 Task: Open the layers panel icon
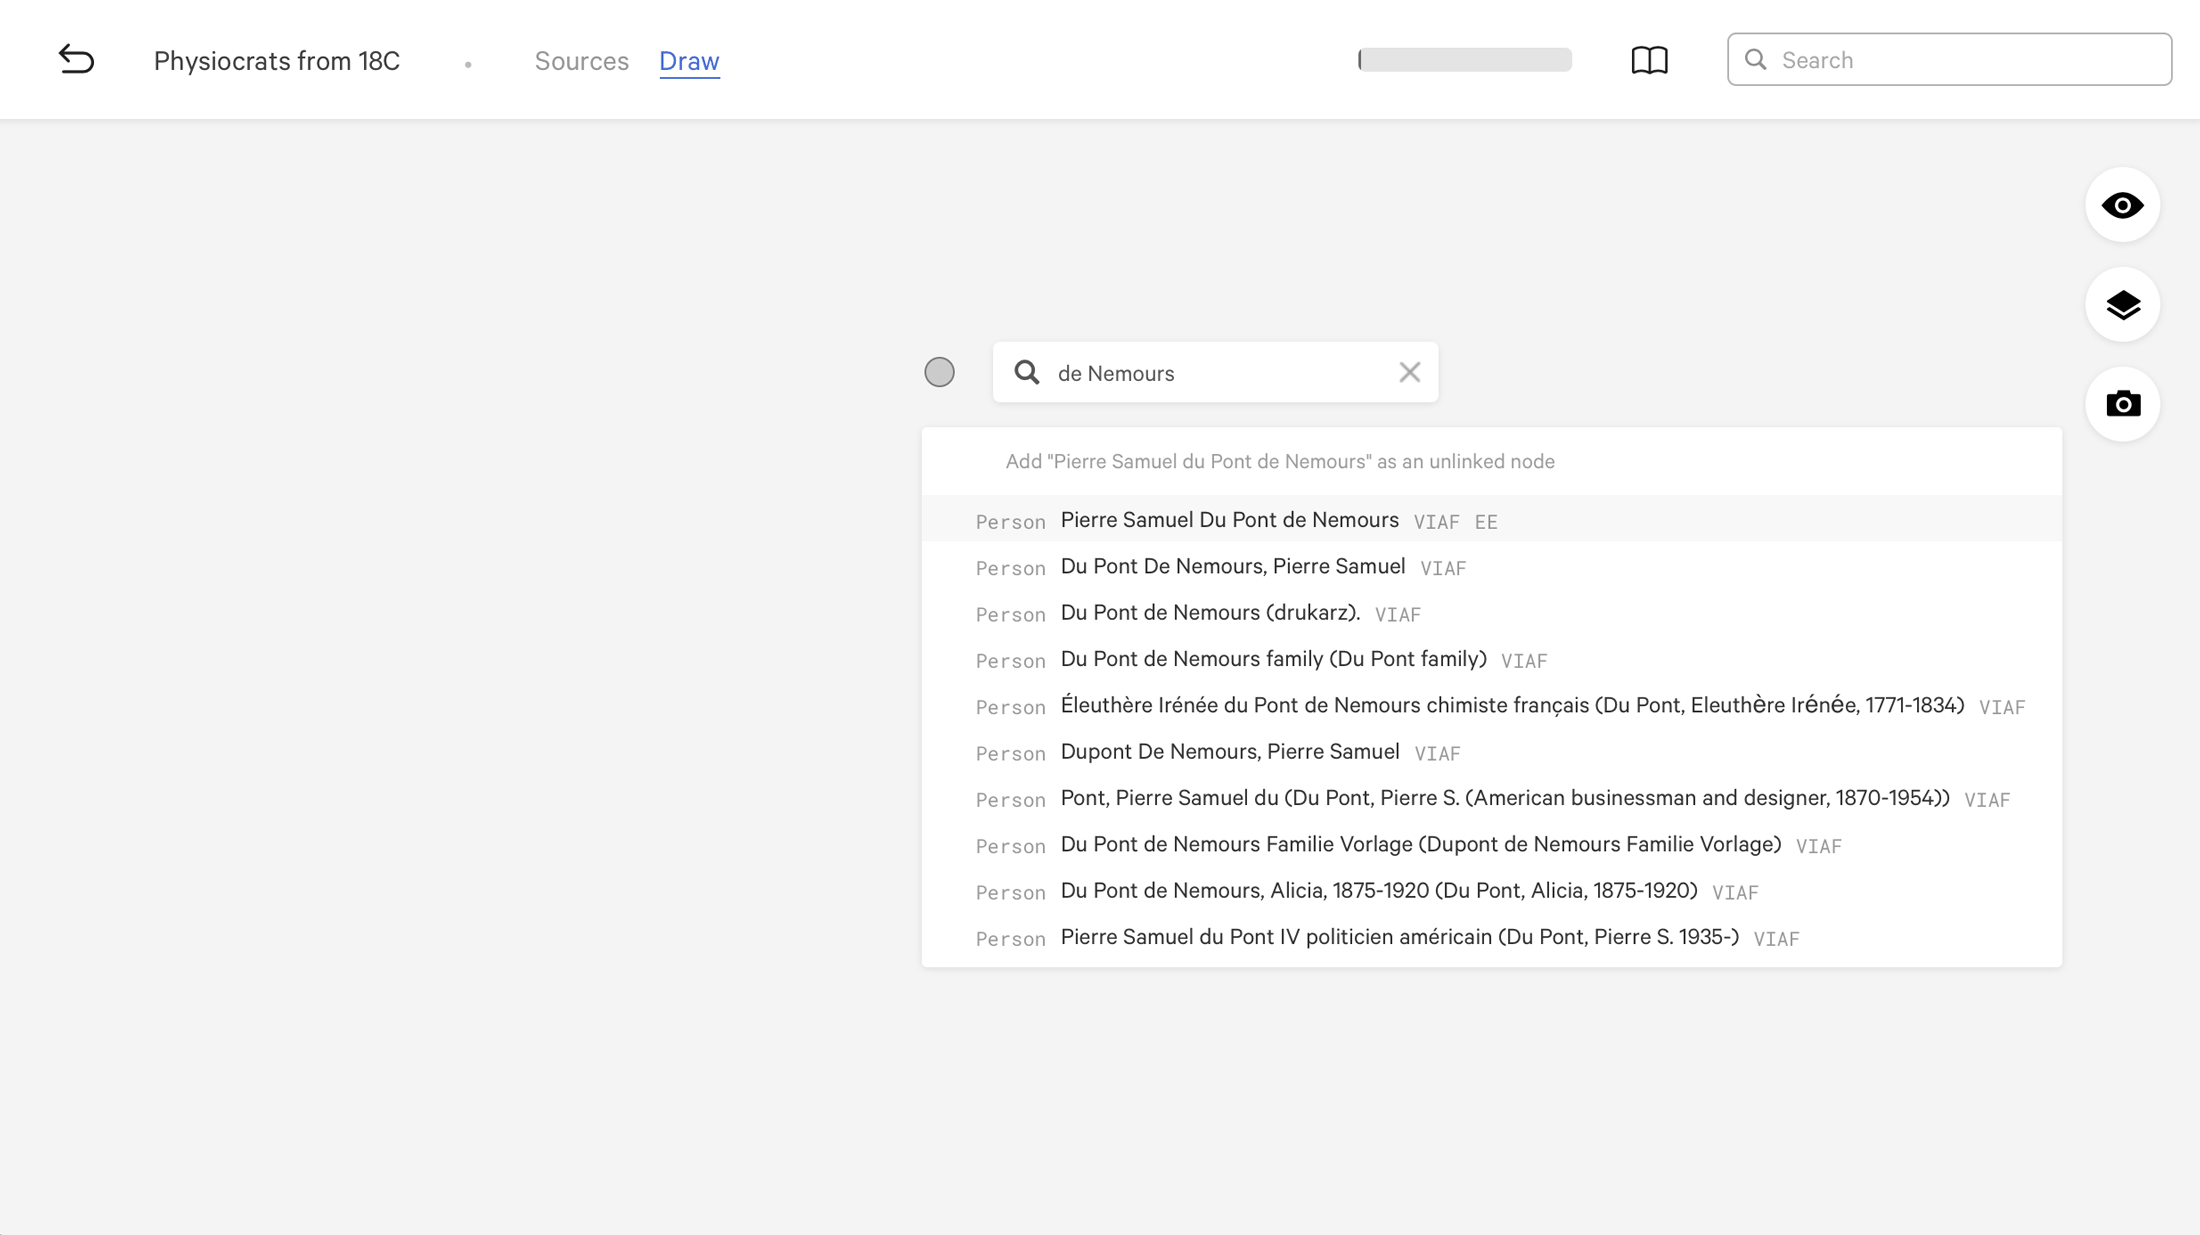pyautogui.click(x=2122, y=305)
